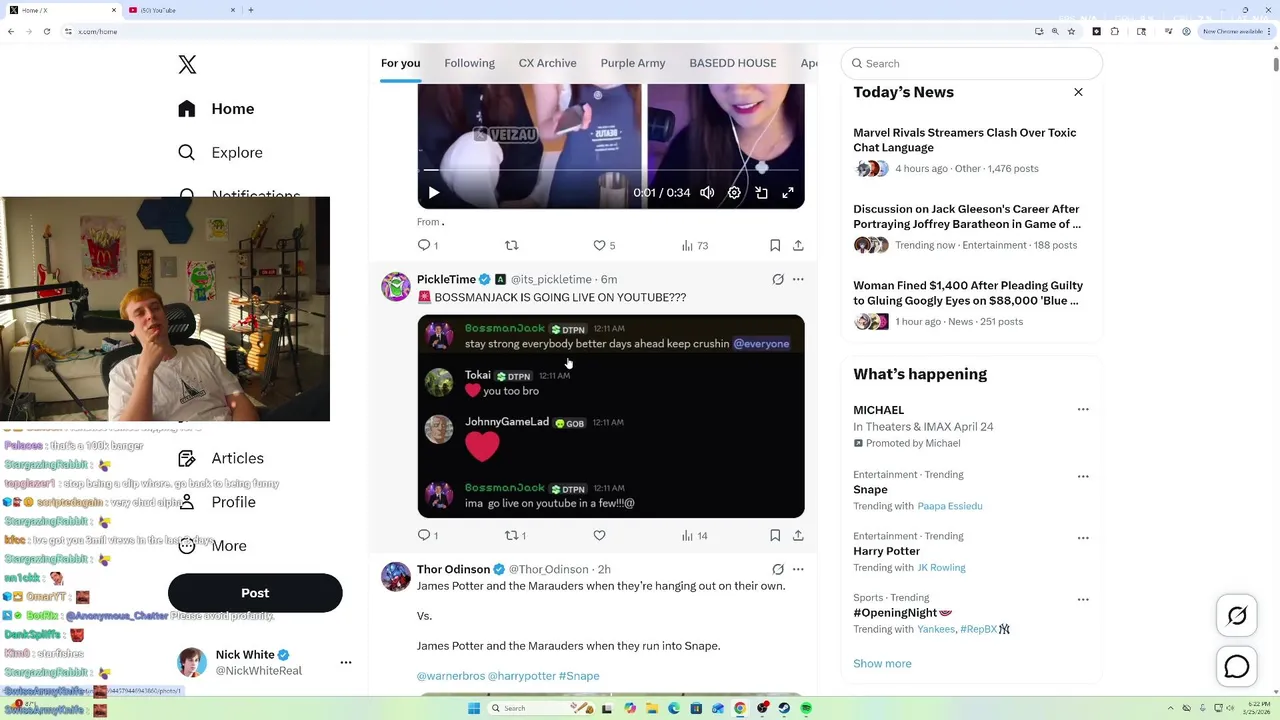Viewport: 1280px width, 720px height.
Task: View analytics of PickleTime post showing 14
Action: coord(694,535)
